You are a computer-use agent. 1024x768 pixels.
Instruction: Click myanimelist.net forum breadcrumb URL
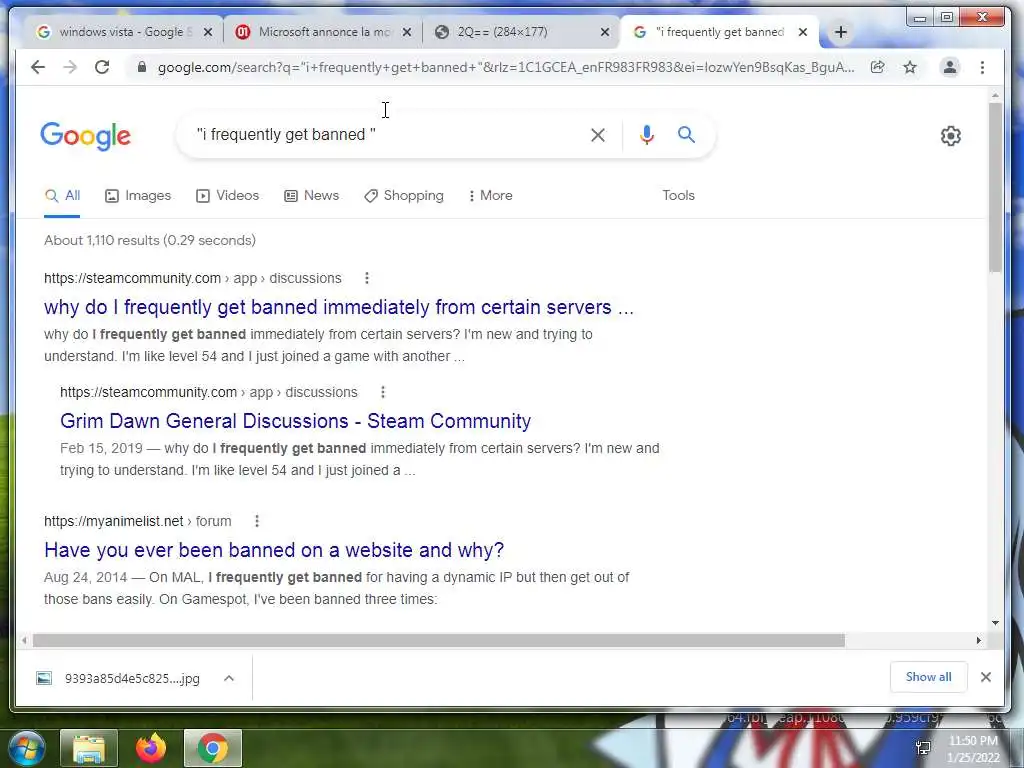pos(138,521)
